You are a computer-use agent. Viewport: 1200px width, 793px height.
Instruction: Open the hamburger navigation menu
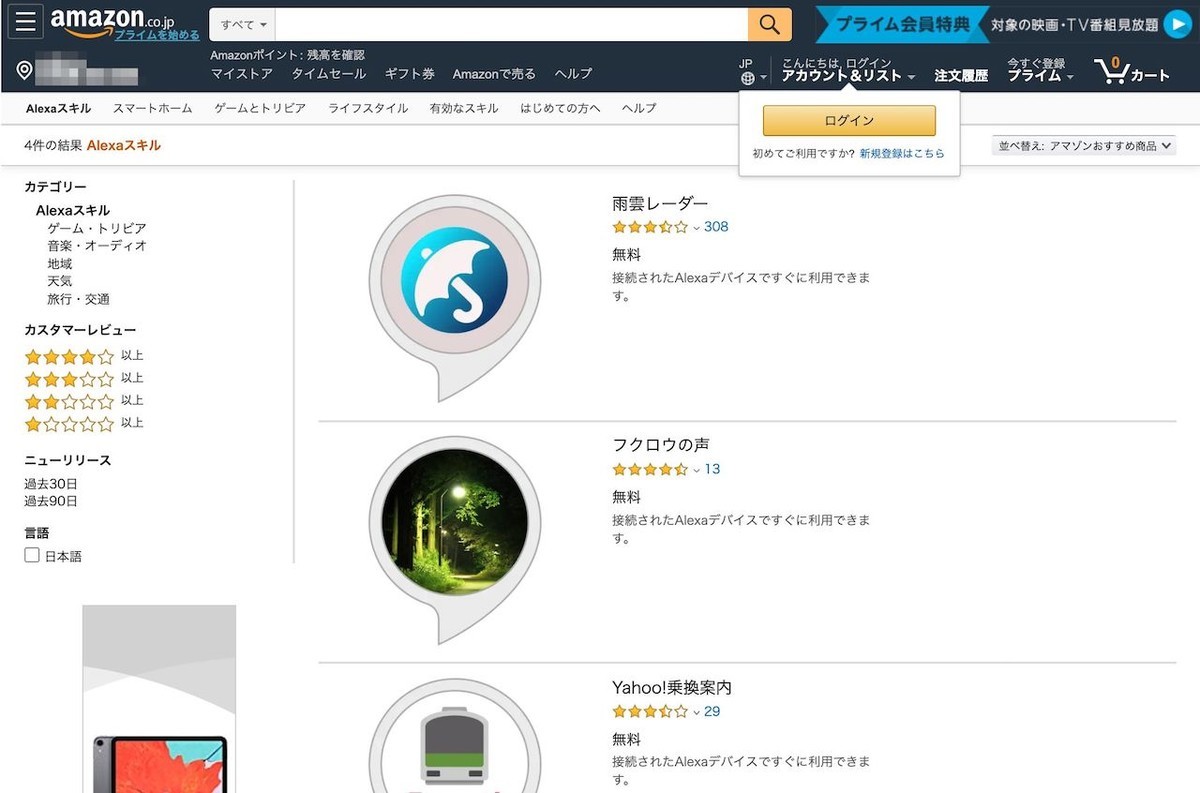tap(26, 22)
